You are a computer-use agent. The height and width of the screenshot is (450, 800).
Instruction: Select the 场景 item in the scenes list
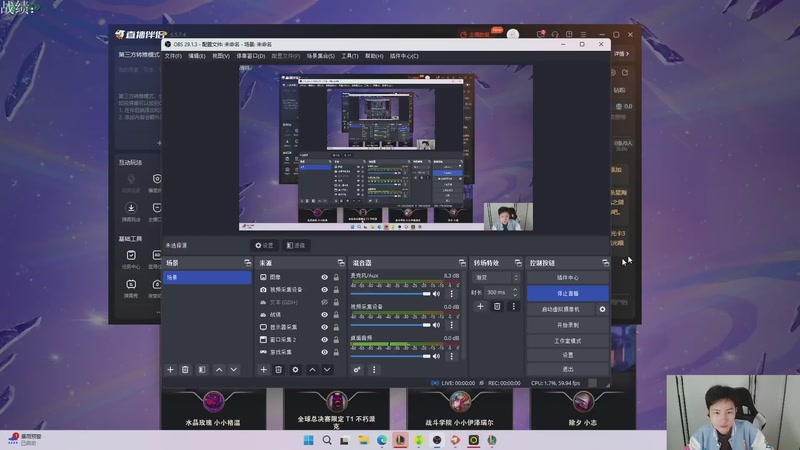(x=207, y=277)
